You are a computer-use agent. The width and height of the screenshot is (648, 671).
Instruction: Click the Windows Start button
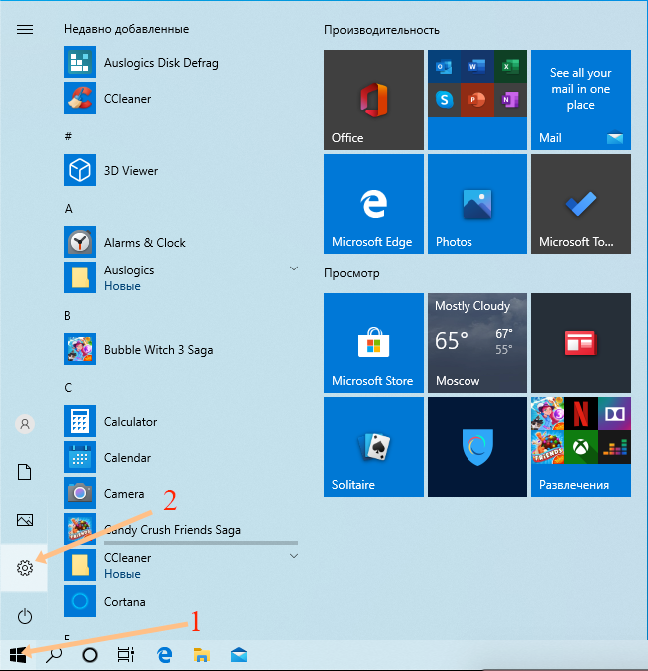click(18, 655)
